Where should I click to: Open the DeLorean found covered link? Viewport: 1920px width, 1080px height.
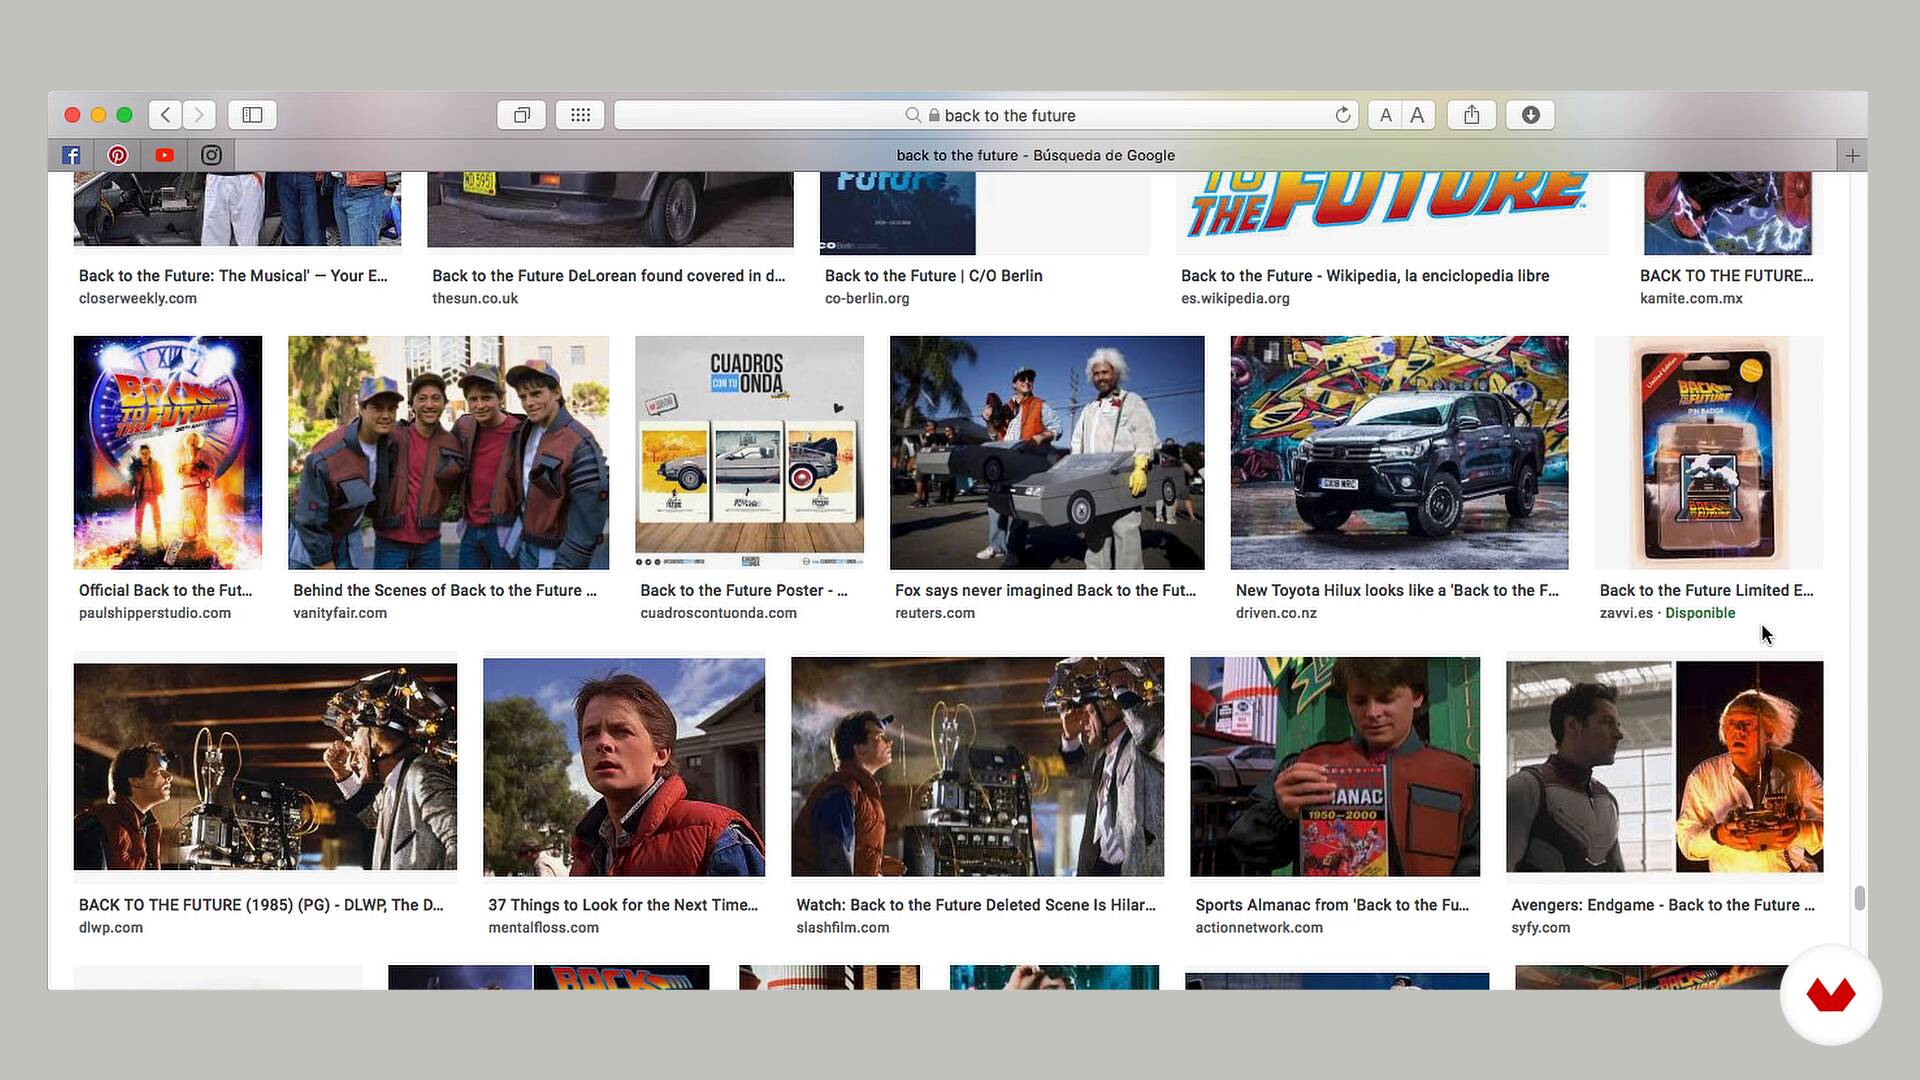click(x=608, y=275)
